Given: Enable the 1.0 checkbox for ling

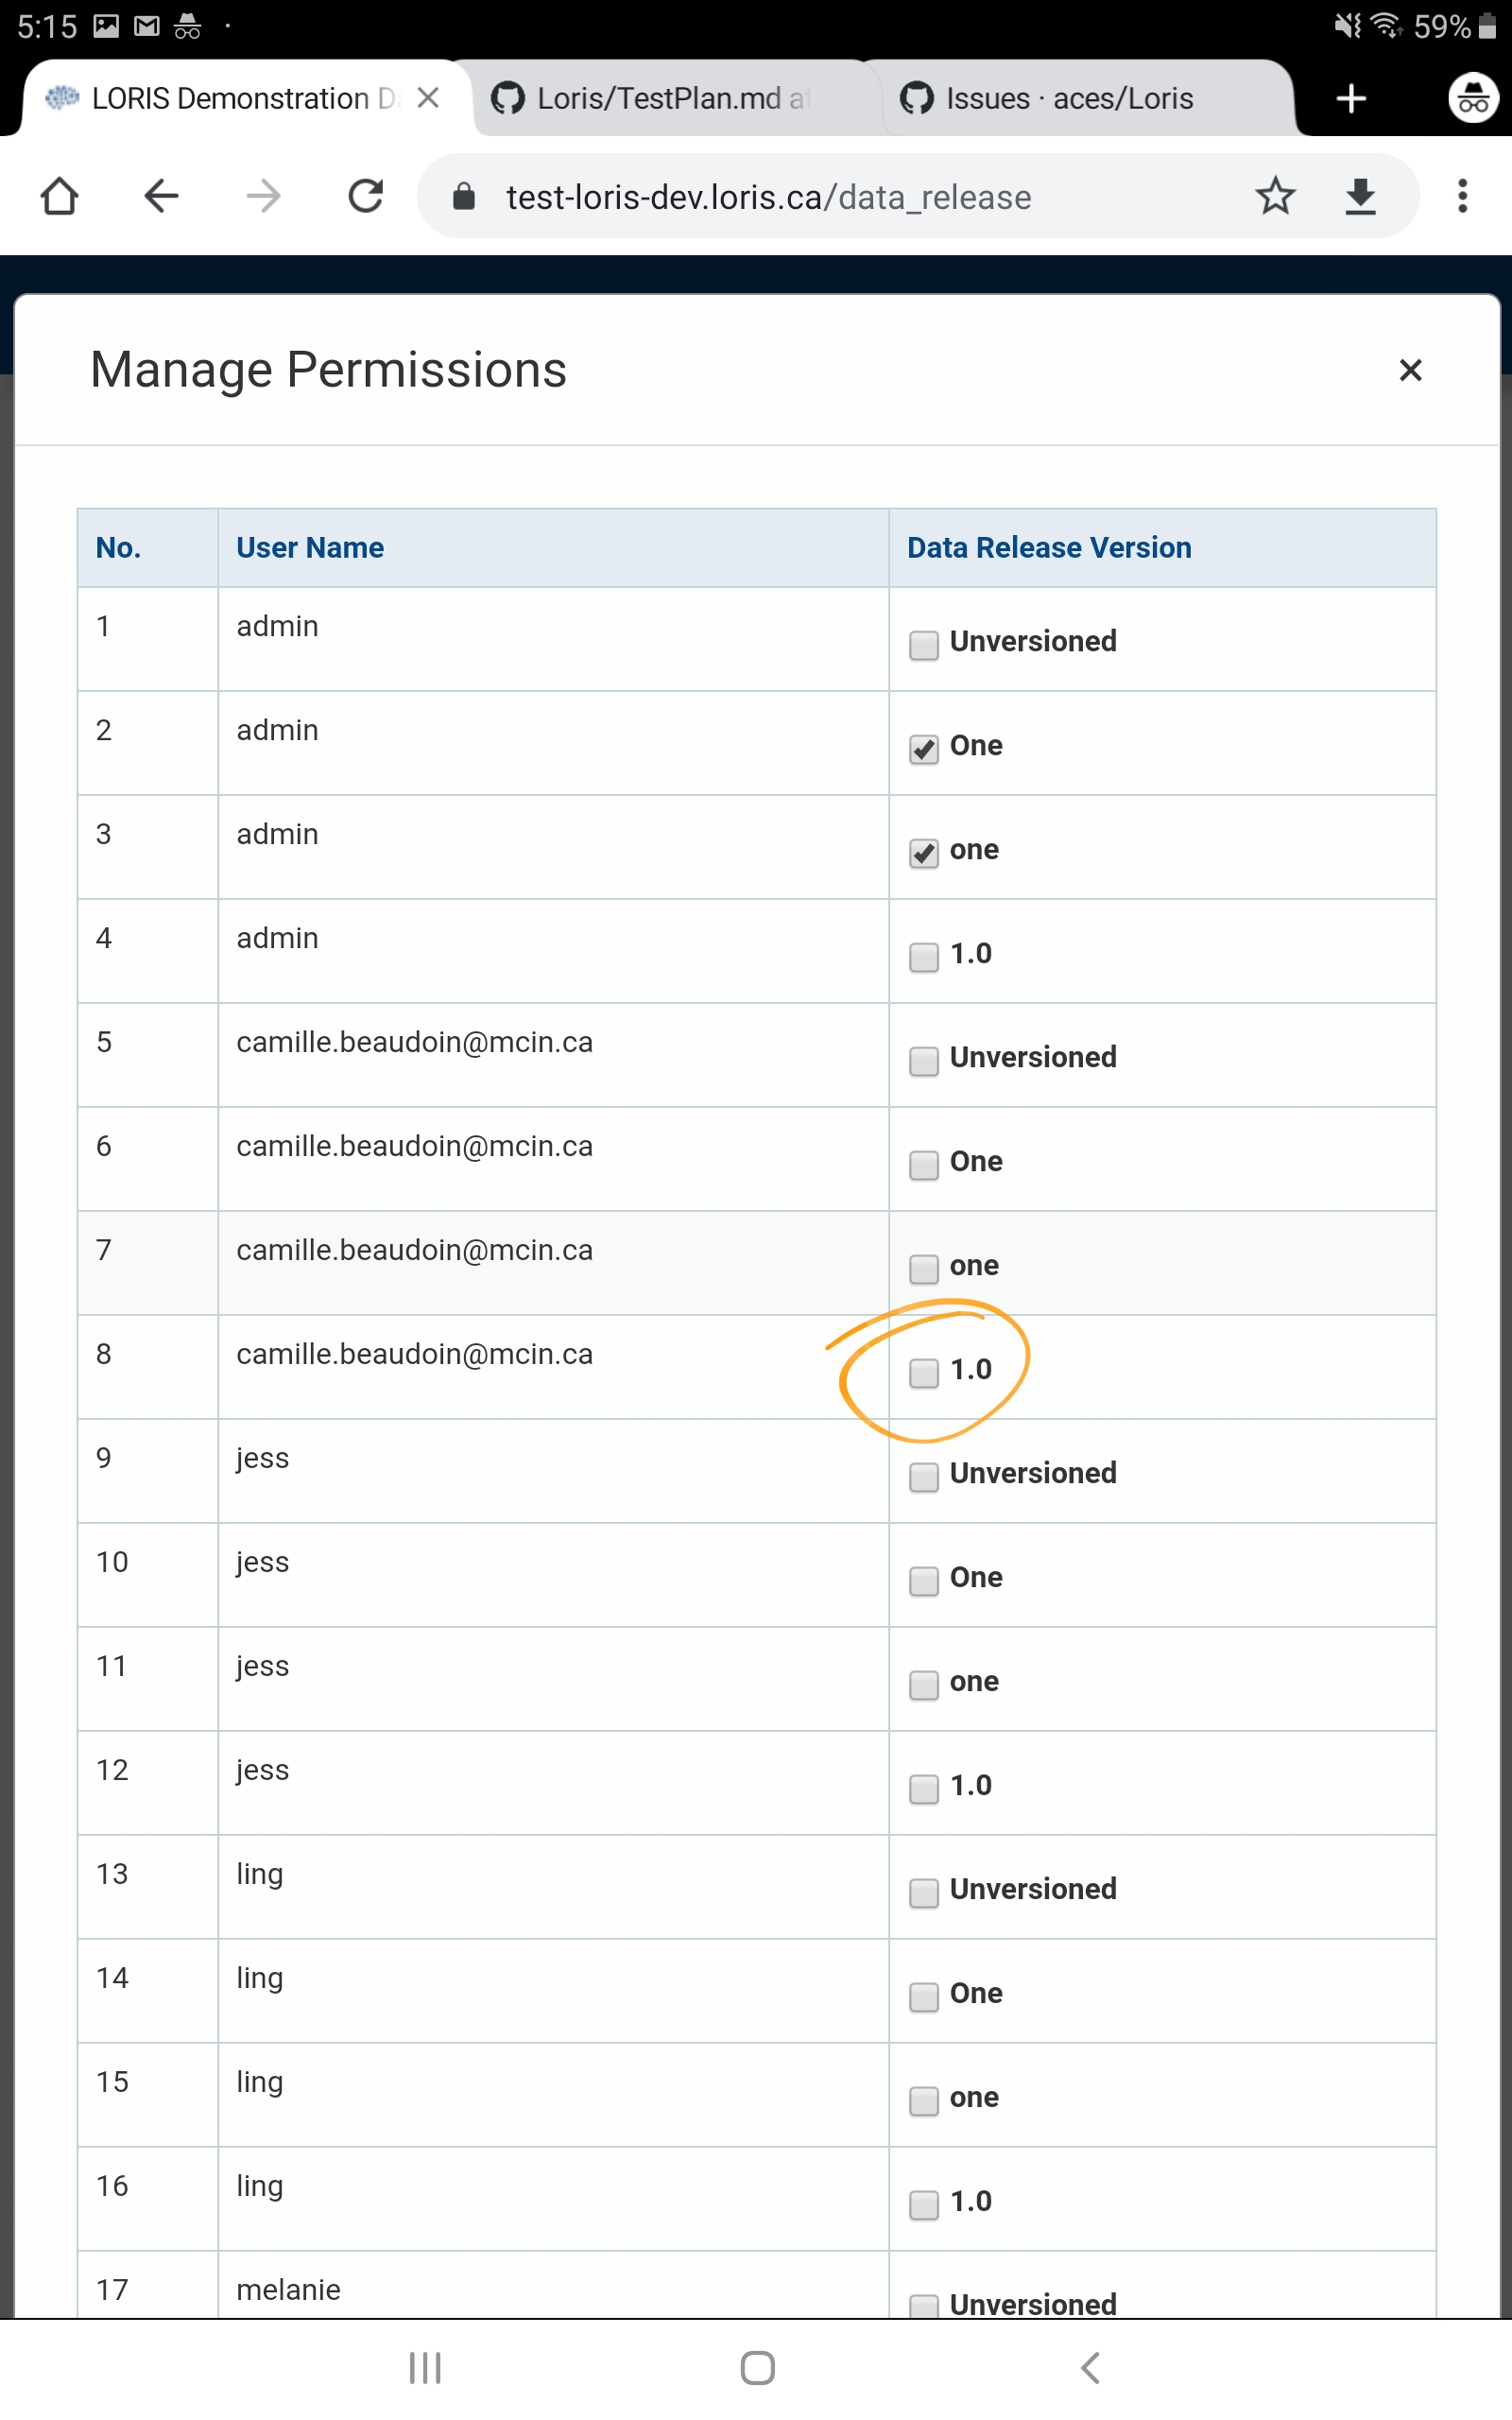Looking at the screenshot, I should point(922,2205).
